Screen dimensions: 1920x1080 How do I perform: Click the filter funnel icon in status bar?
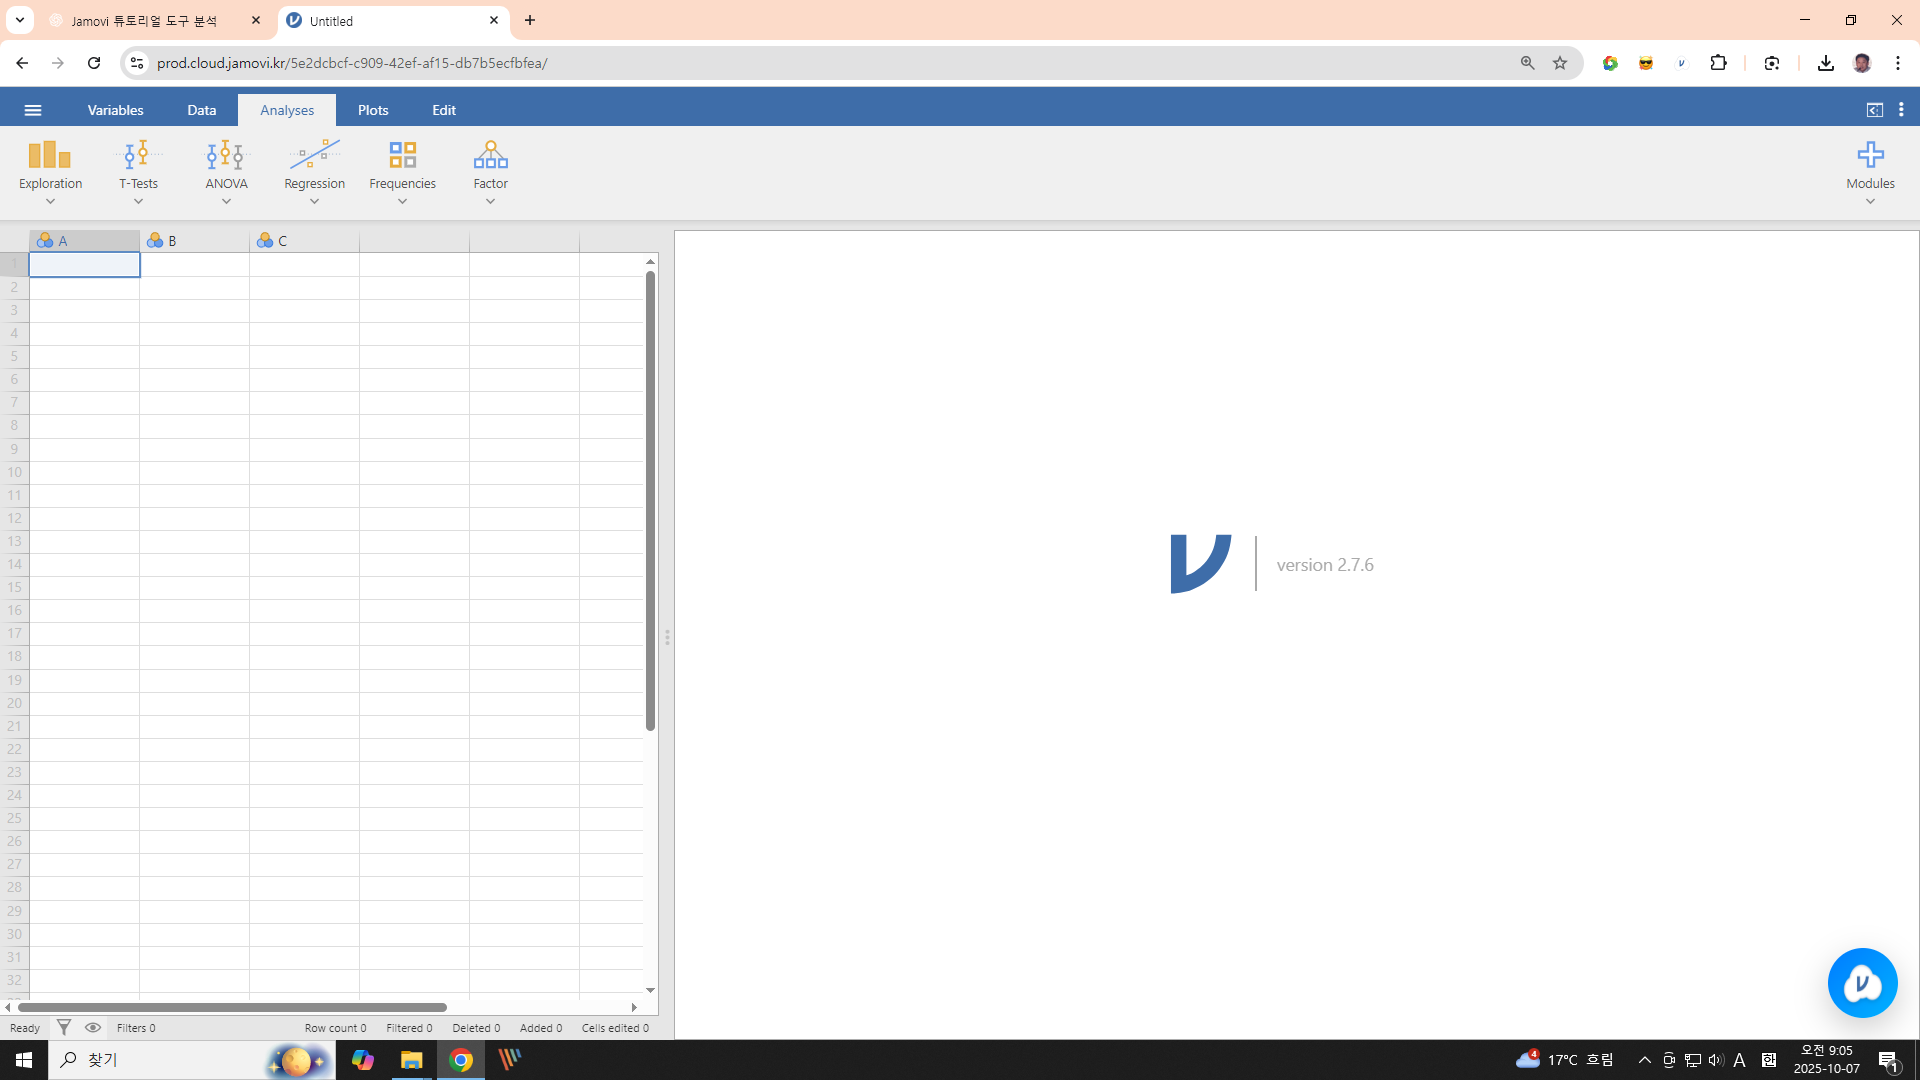click(64, 1027)
